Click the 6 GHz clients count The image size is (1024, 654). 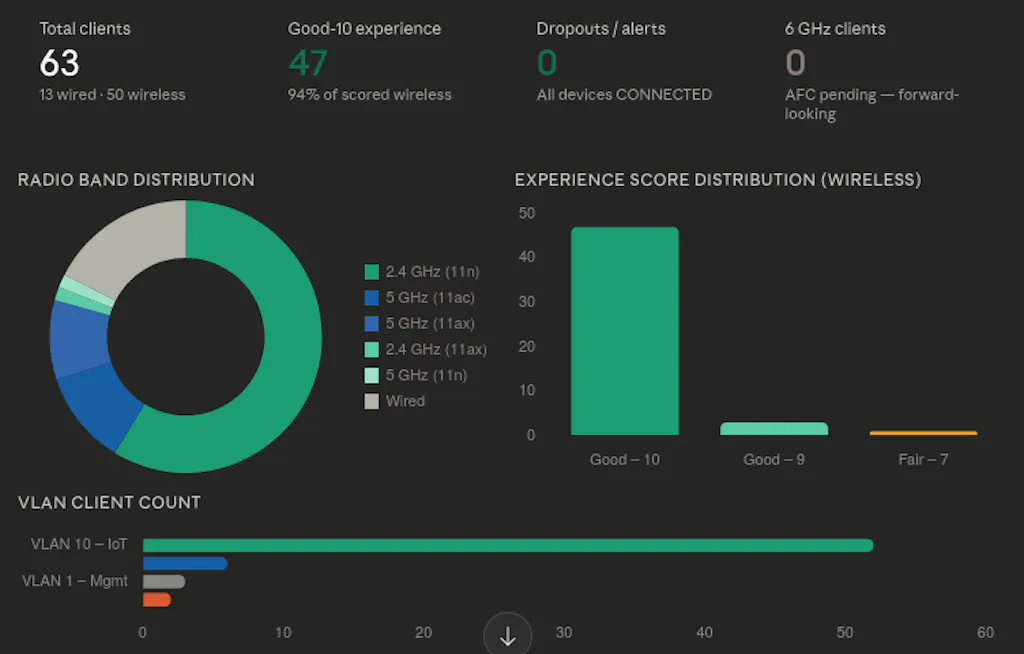pyautogui.click(x=795, y=63)
